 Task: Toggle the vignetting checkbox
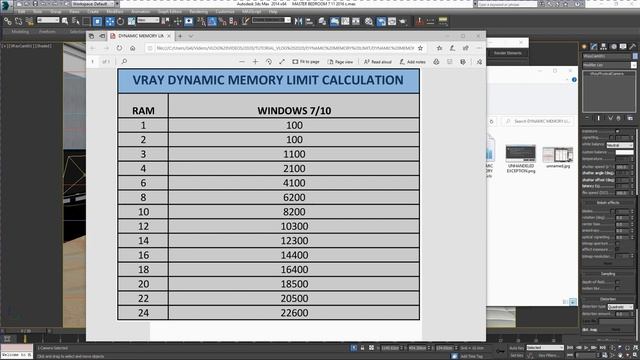coord(611,138)
